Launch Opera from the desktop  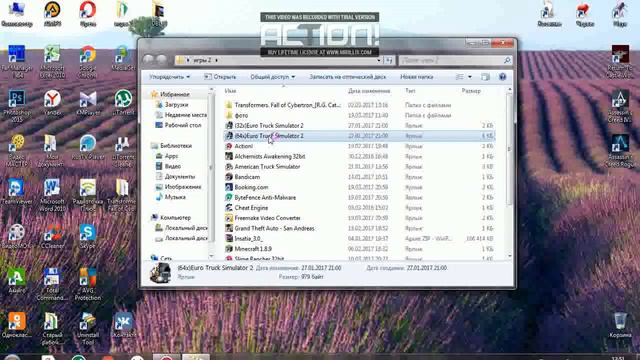(x=88, y=14)
